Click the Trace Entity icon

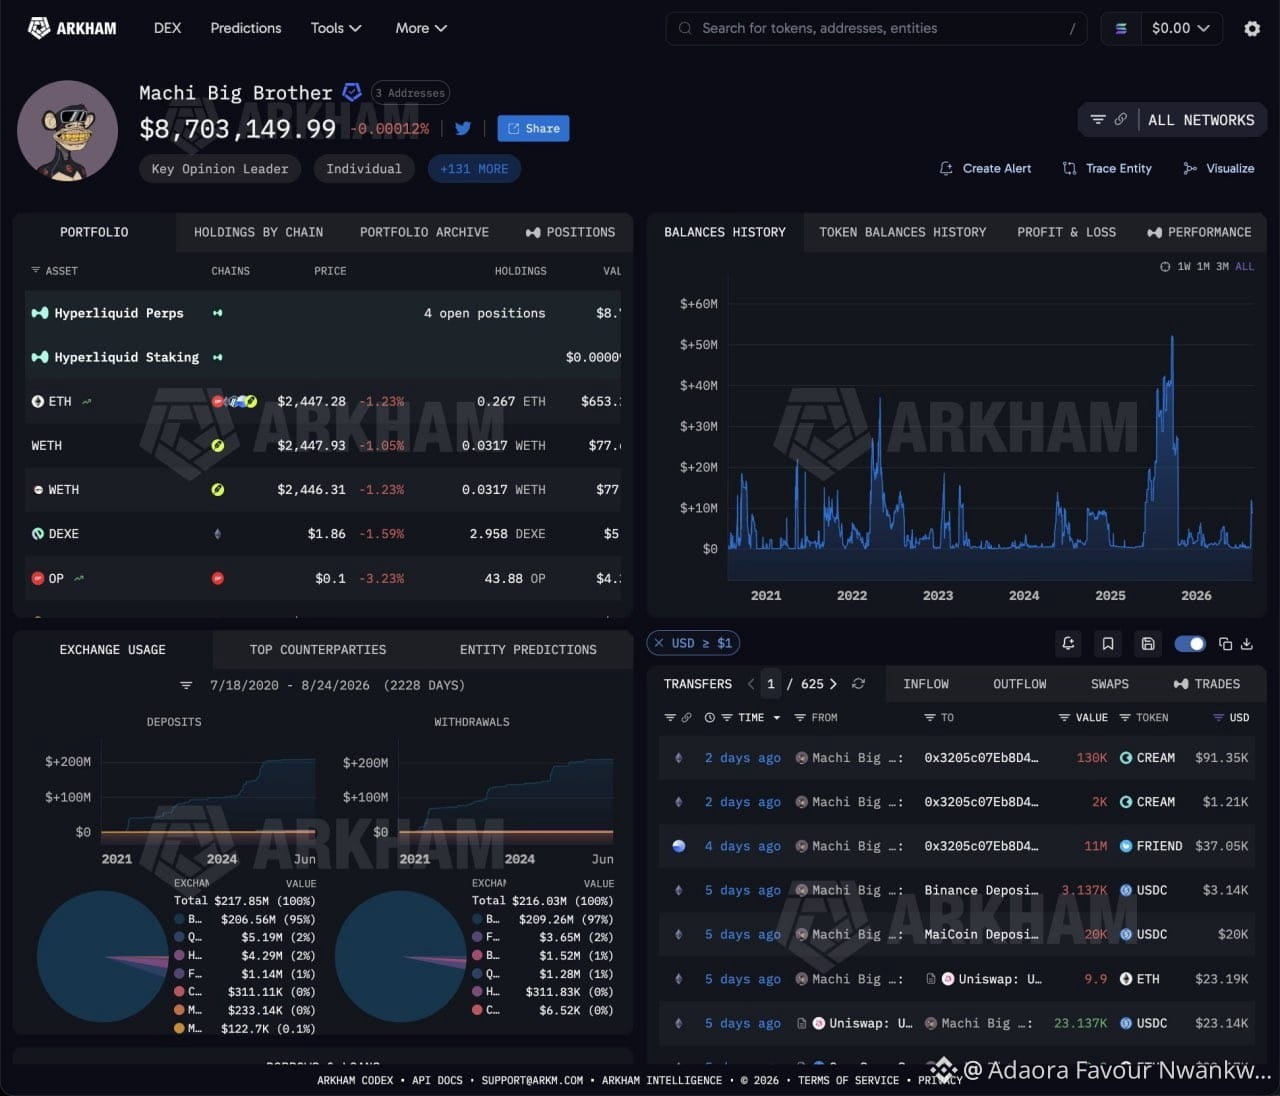(x=1070, y=168)
